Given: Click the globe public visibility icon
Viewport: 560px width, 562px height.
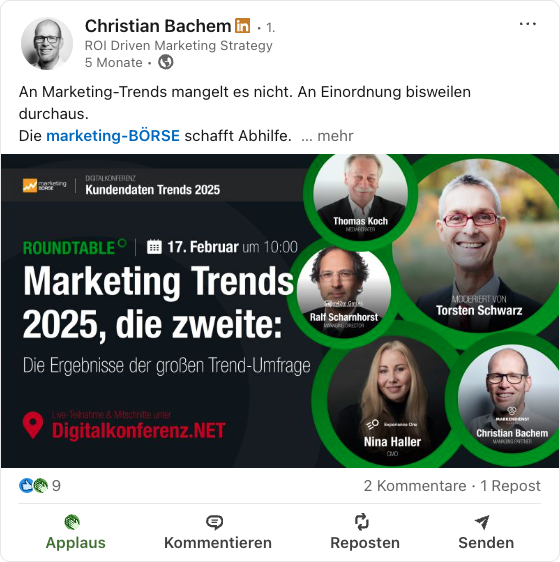Looking at the screenshot, I should 166,62.
